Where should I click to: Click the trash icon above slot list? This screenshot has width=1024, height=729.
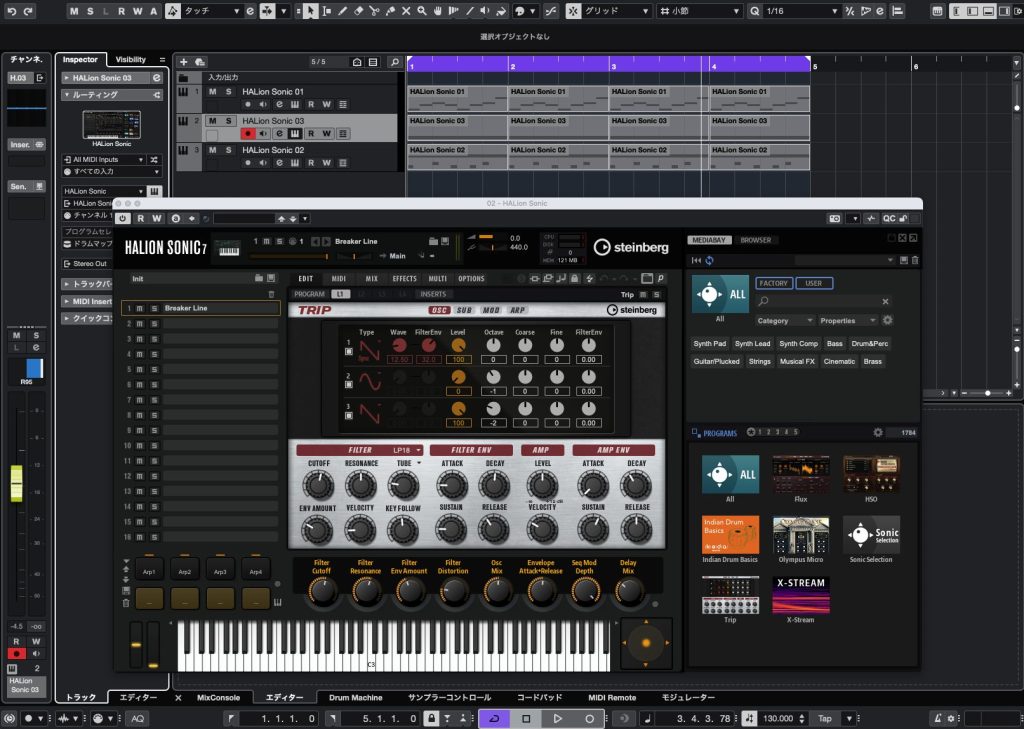271,294
